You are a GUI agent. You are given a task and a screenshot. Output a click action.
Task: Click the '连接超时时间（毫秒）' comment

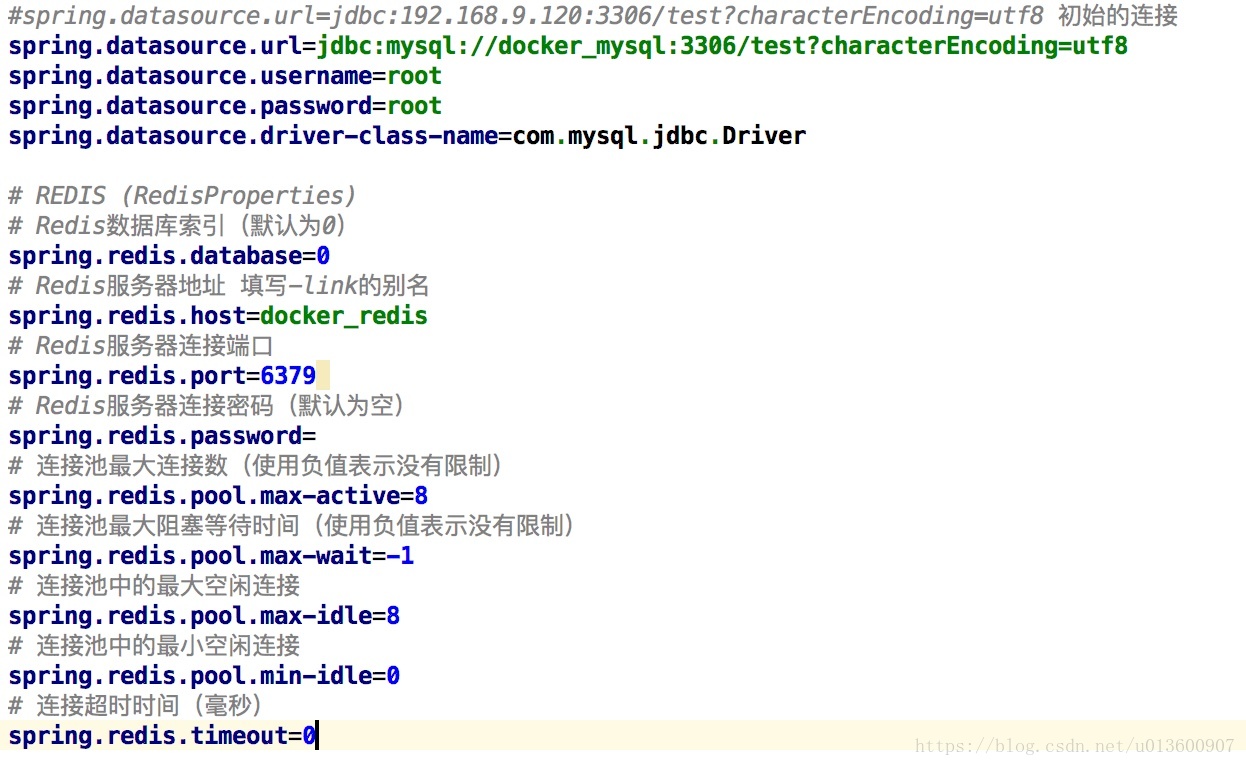(x=136, y=705)
